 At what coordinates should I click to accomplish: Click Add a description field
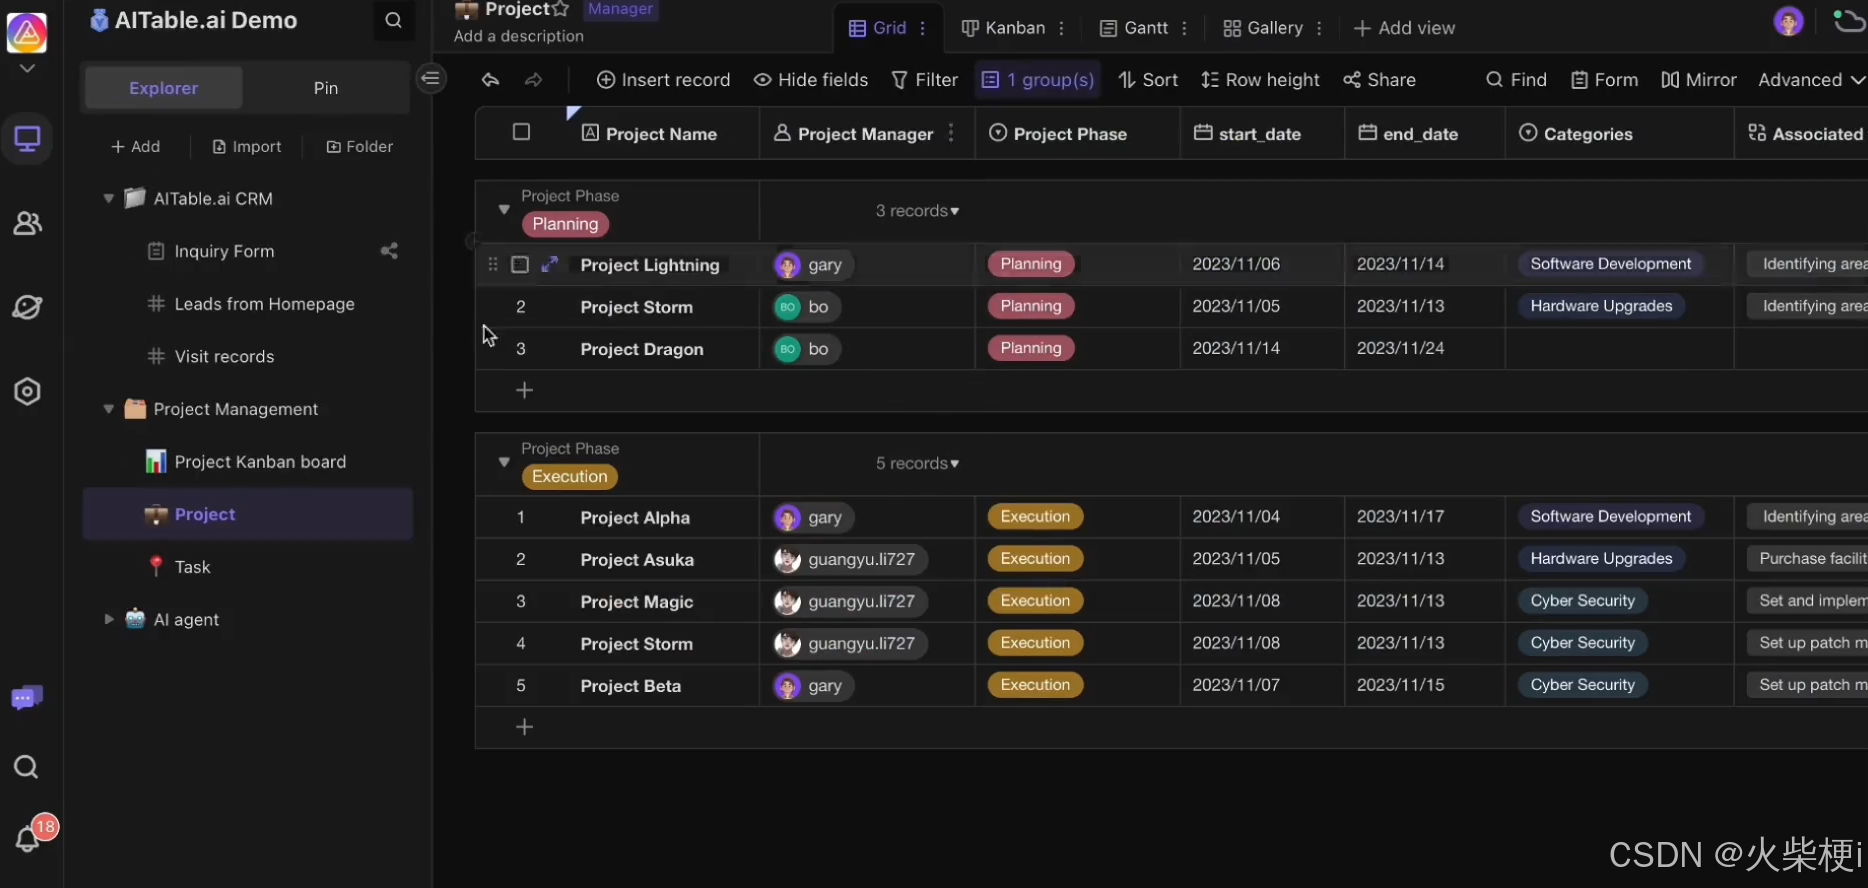pyautogui.click(x=518, y=36)
